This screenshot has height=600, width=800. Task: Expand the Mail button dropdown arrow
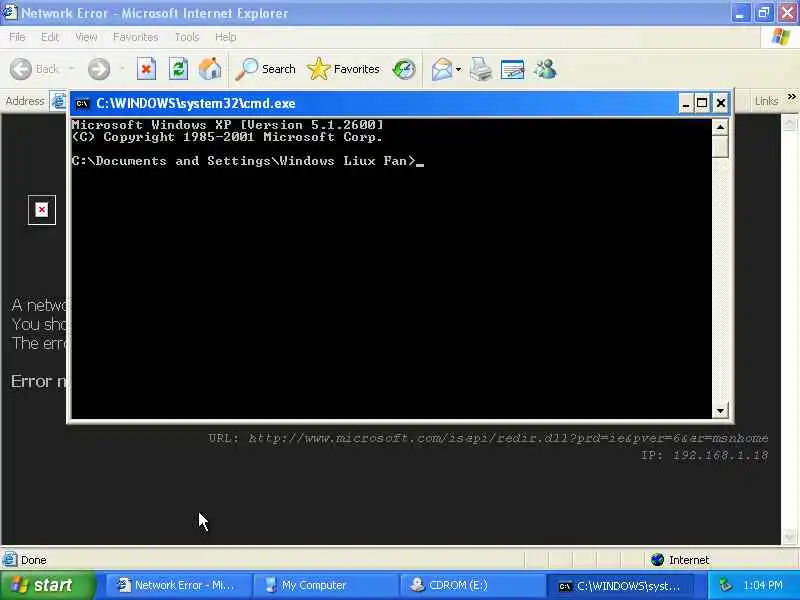[459, 69]
